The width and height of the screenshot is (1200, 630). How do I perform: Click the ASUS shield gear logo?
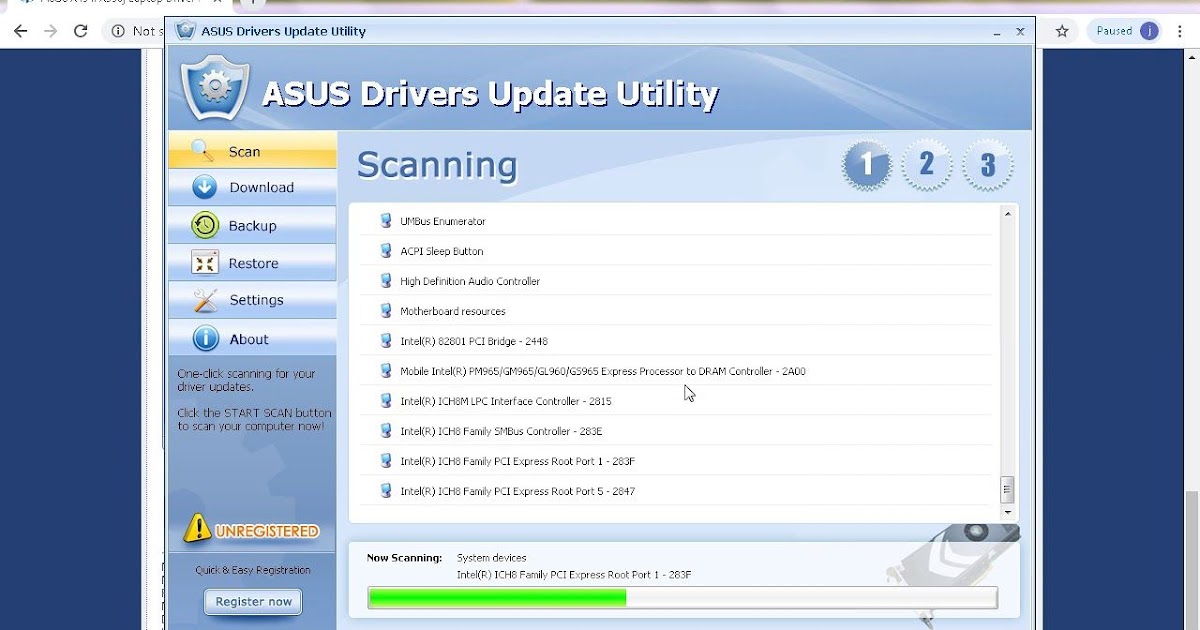coord(214,88)
